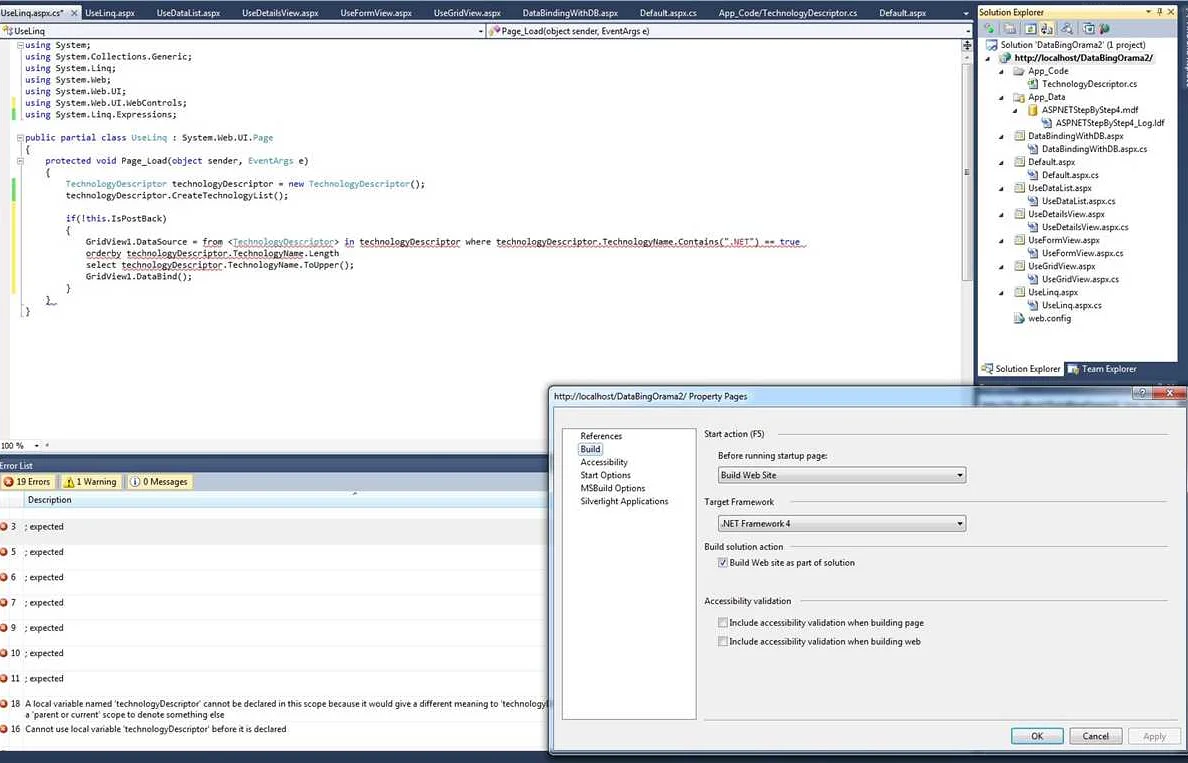This screenshot has height=763, width=1188.
Task: Click the App_Data folder icon
Action: (x=1019, y=97)
